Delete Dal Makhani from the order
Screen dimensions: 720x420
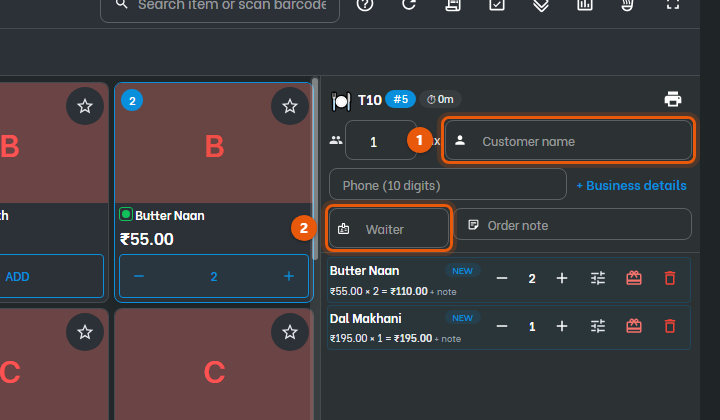click(670, 326)
